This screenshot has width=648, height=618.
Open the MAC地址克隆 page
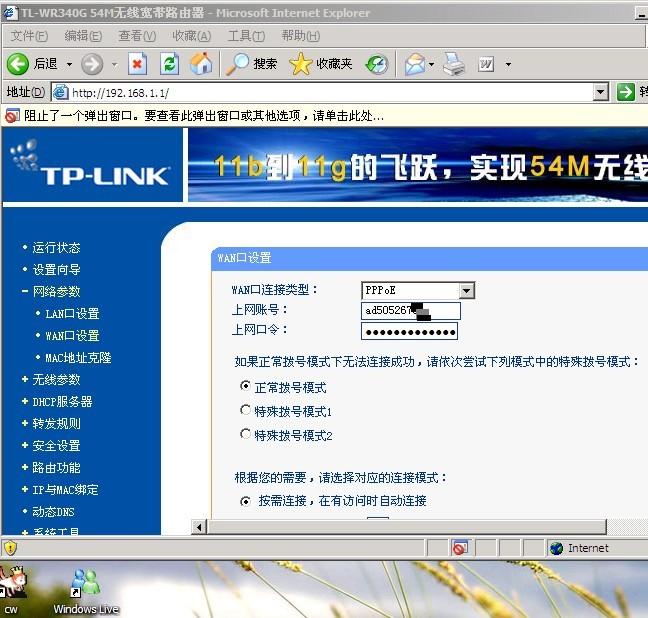coord(78,358)
